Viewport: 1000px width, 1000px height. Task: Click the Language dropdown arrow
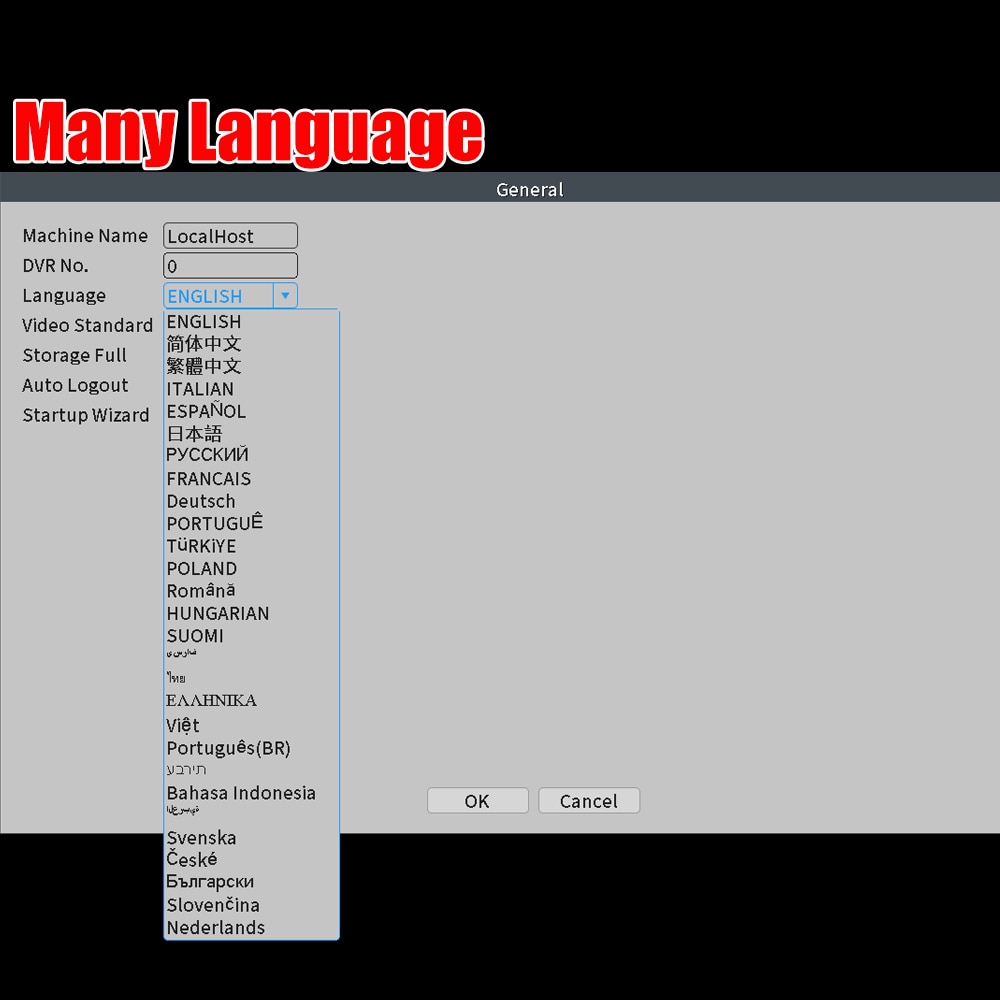tap(285, 295)
